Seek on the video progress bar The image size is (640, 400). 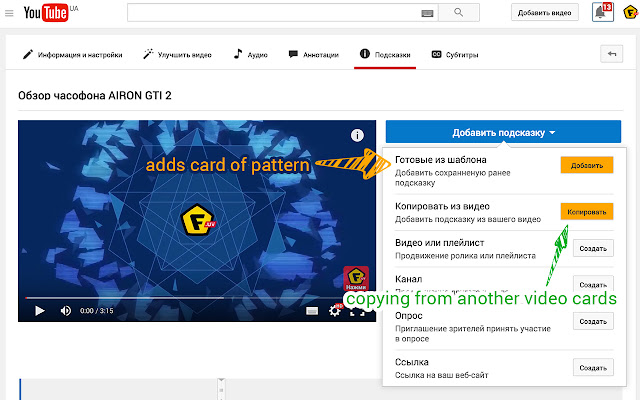tap(184, 298)
